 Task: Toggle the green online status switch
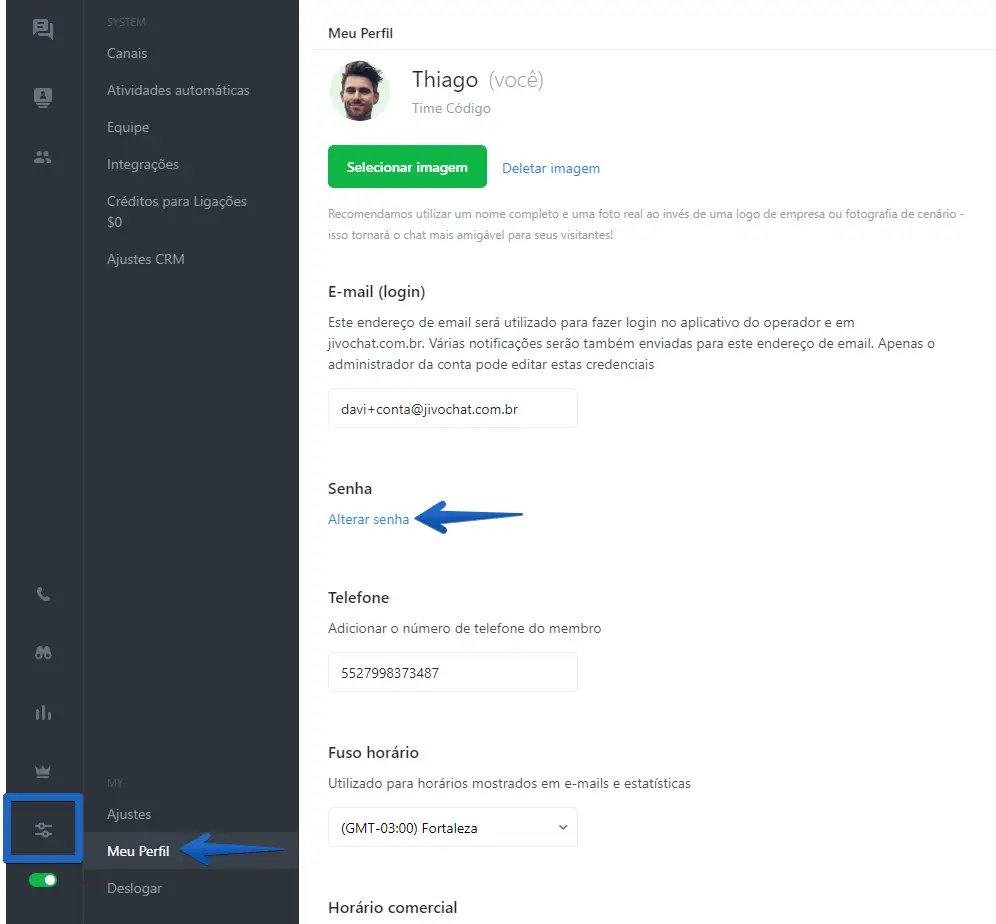pos(42,880)
